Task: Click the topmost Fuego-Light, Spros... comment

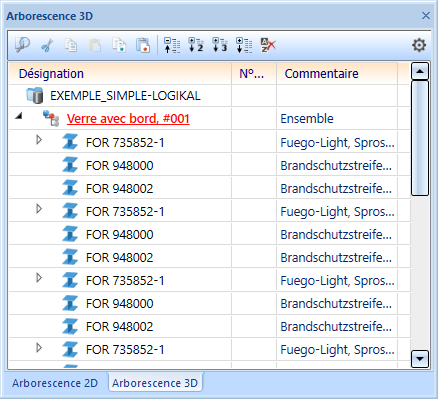Action: tap(337, 142)
